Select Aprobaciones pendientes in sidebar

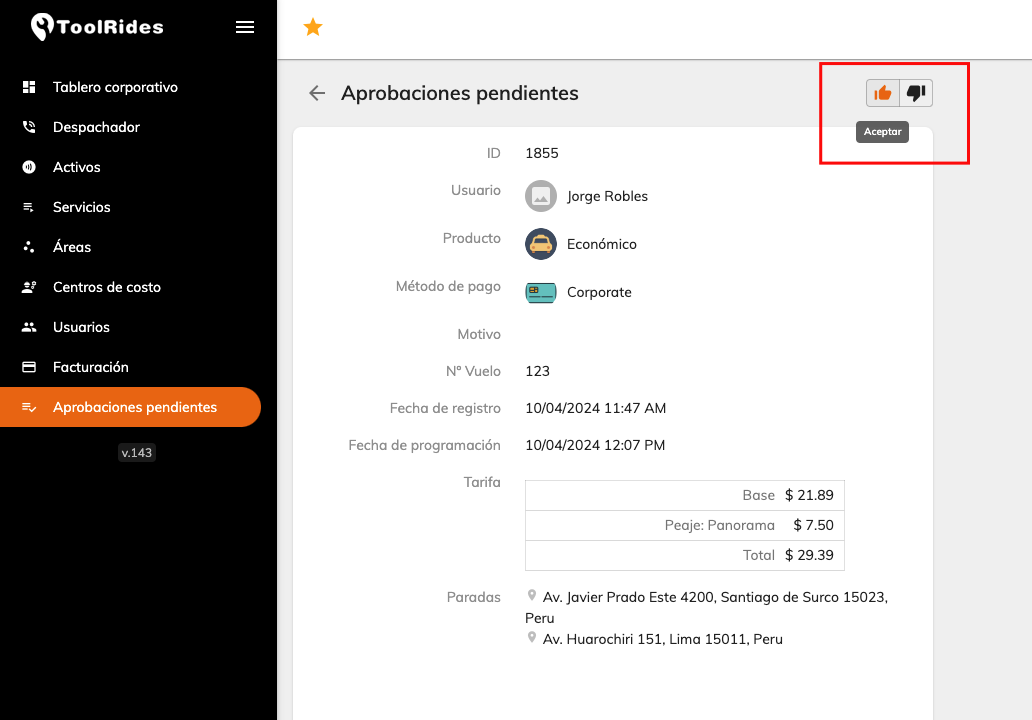tap(130, 407)
